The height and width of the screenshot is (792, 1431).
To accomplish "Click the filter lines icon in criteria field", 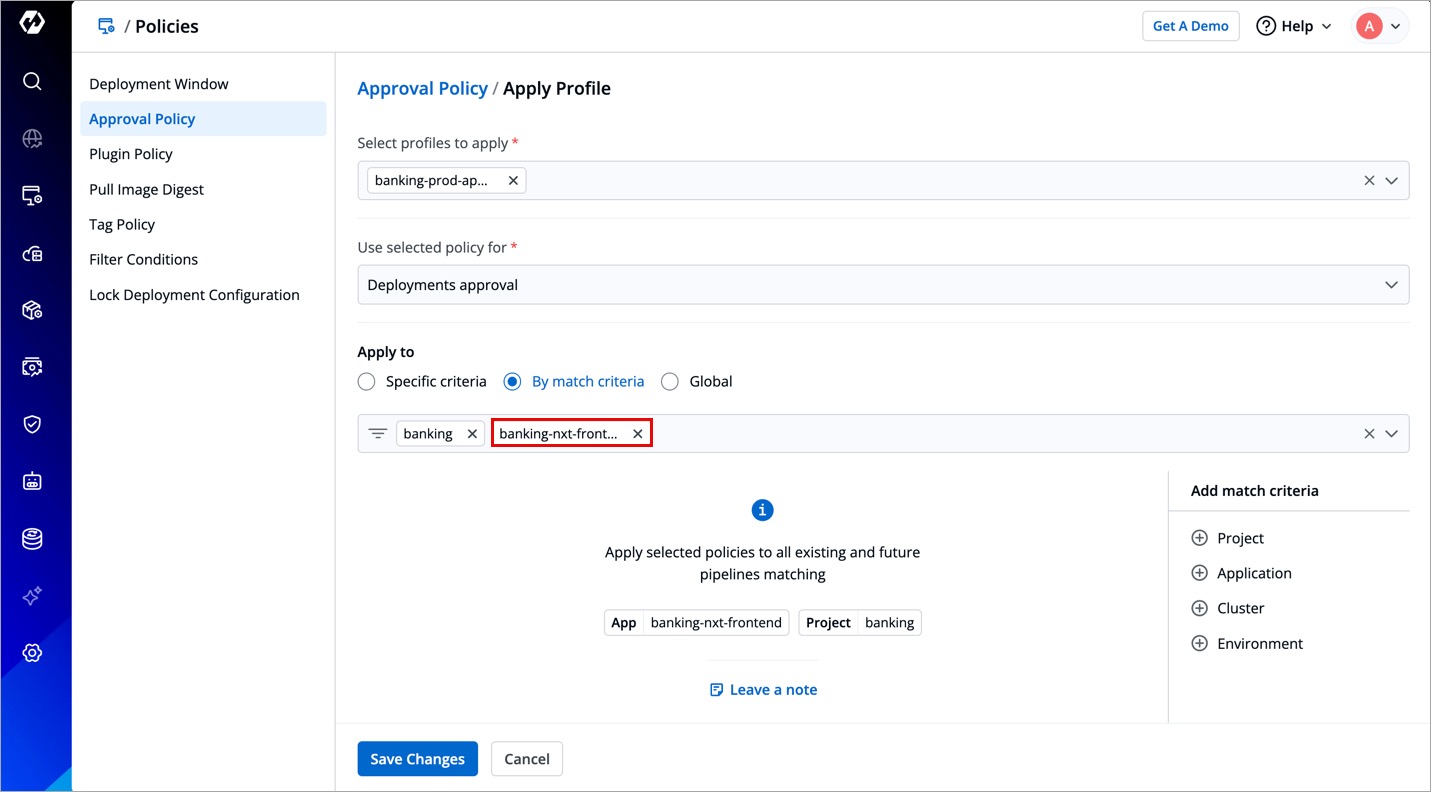I will [377, 434].
